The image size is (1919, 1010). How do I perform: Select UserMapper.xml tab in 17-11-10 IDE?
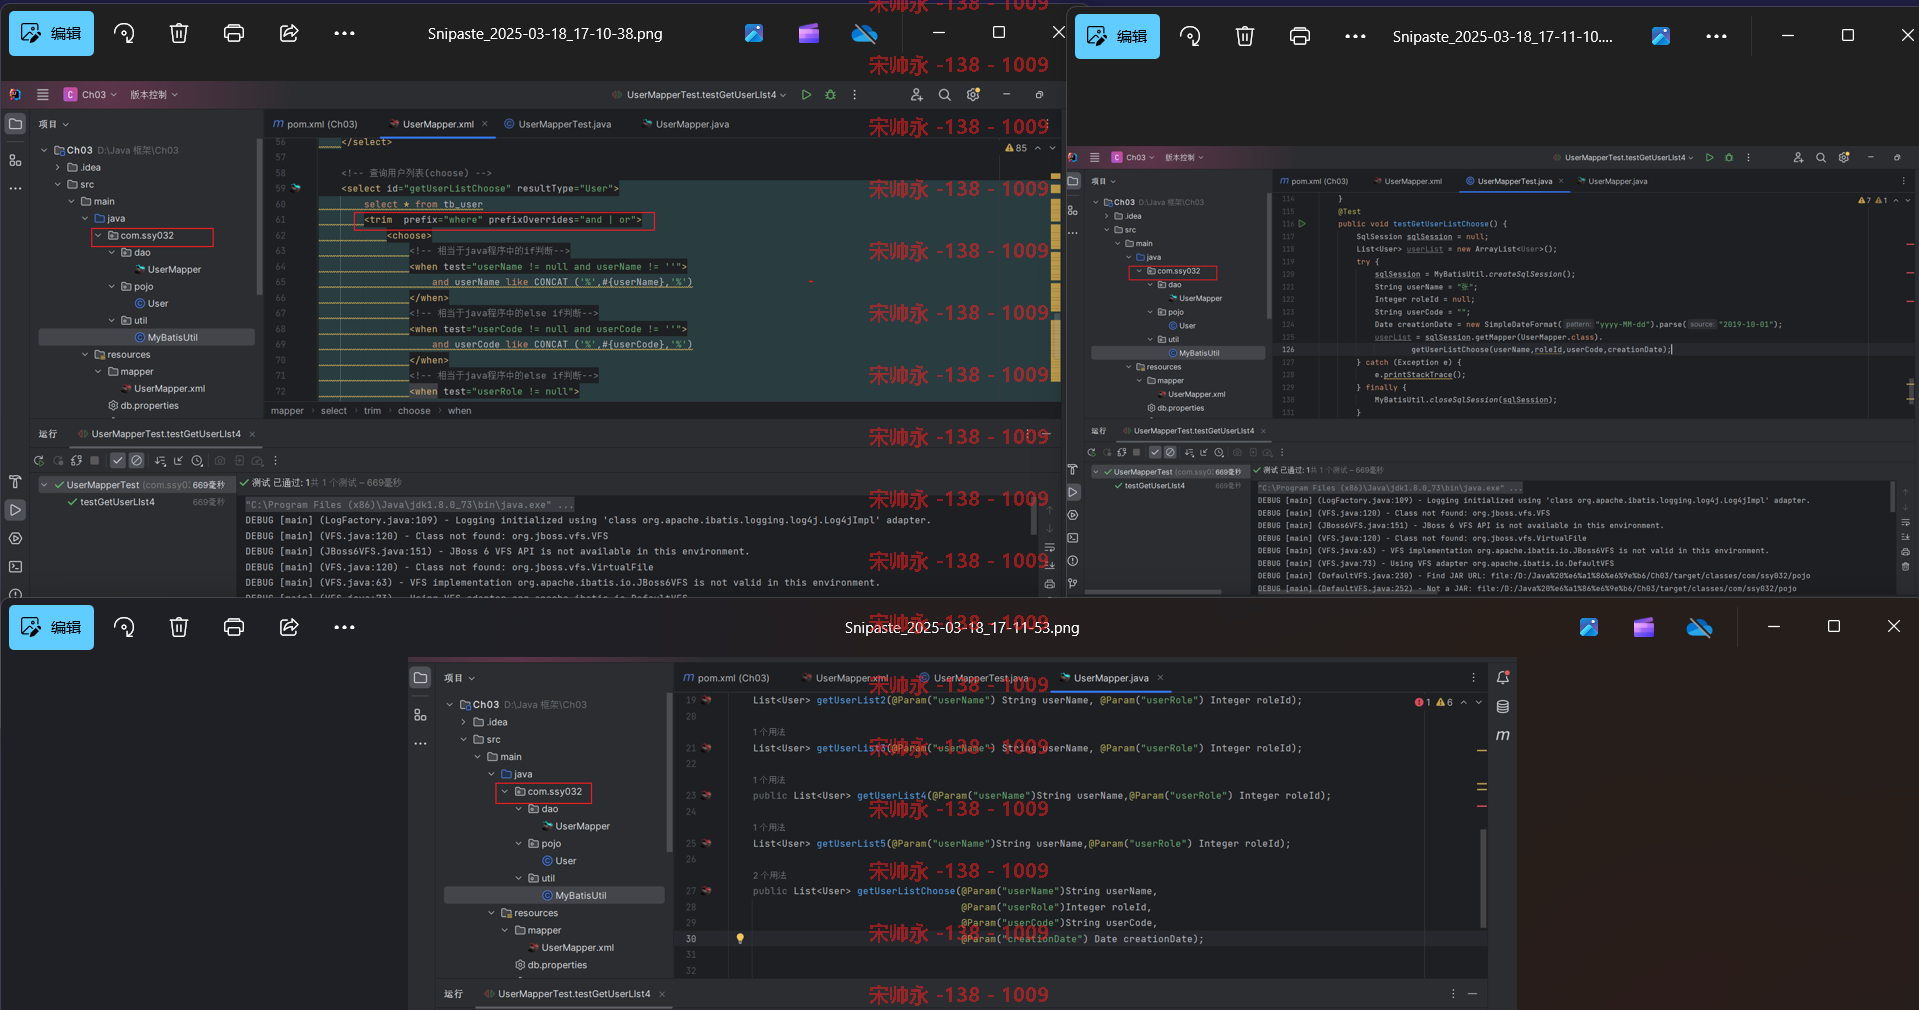point(1408,182)
